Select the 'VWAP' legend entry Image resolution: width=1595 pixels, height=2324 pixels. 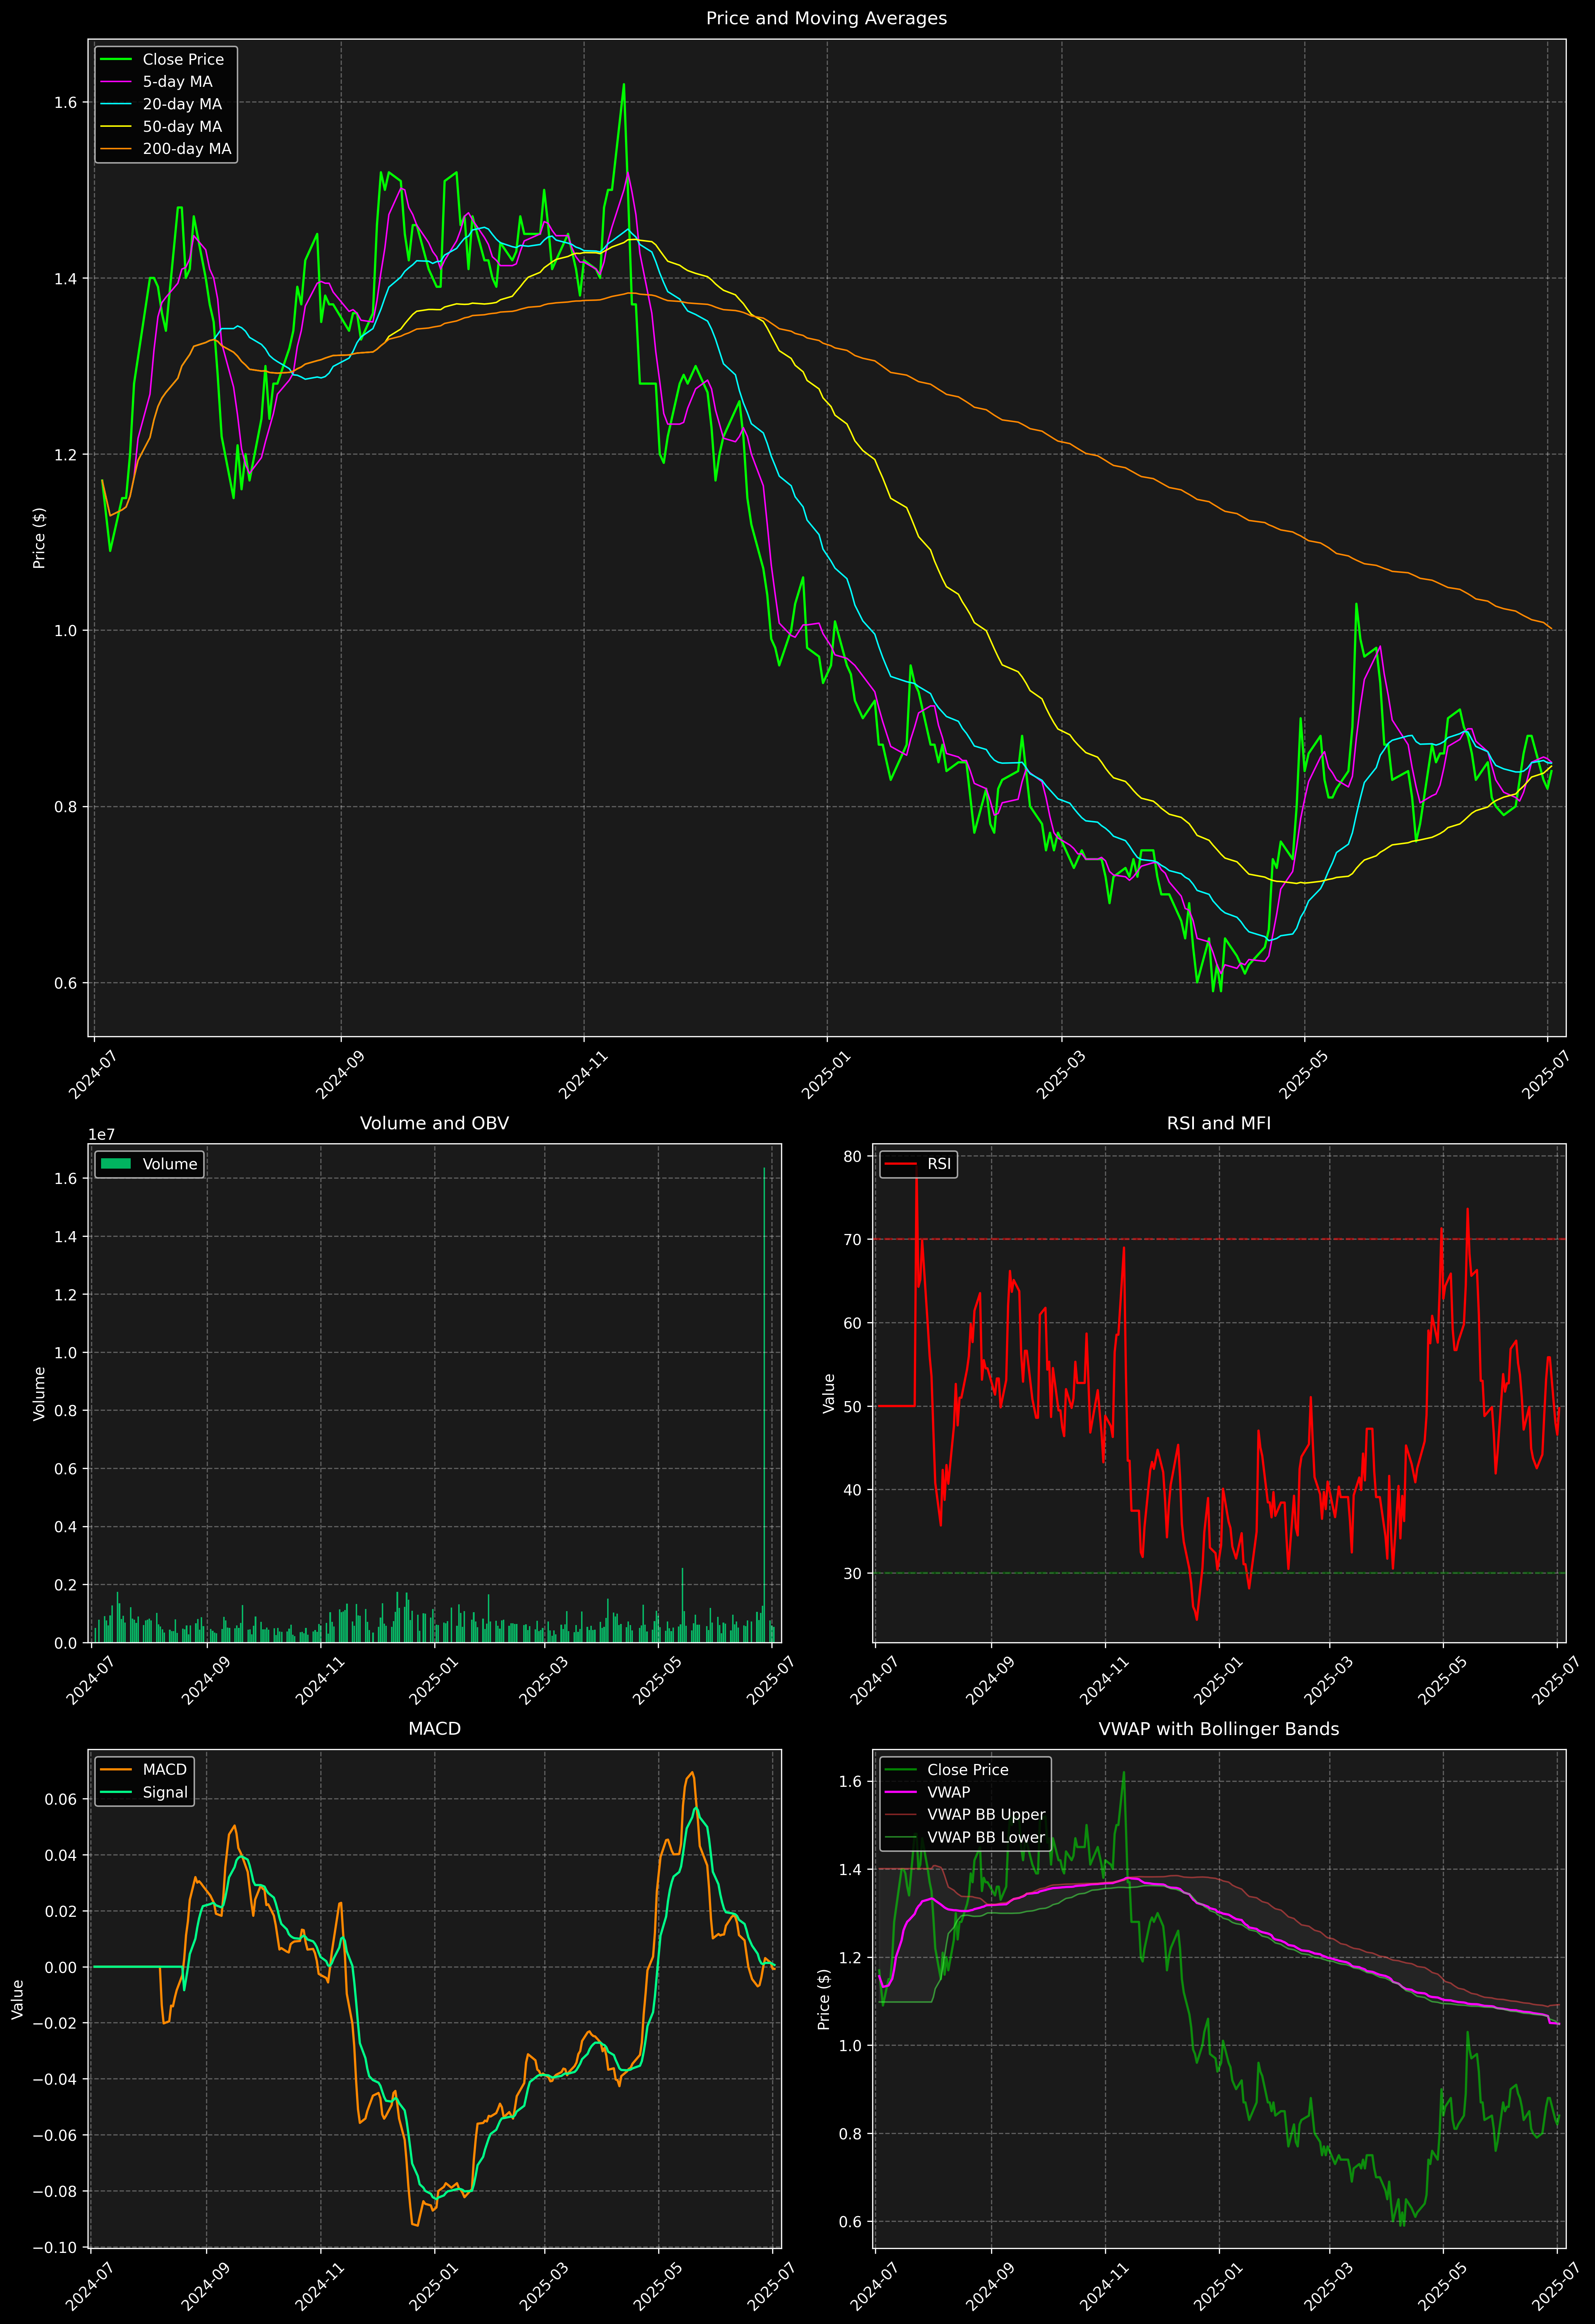click(927, 1793)
